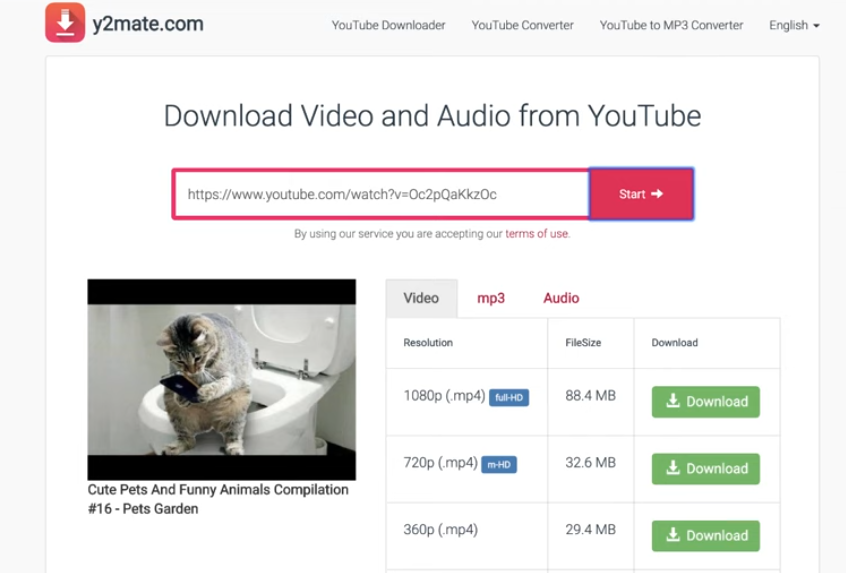Image resolution: width=846 pixels, height=573 pixels.
Task: Click the YouTube URL input field
Action: pos(381,194)
